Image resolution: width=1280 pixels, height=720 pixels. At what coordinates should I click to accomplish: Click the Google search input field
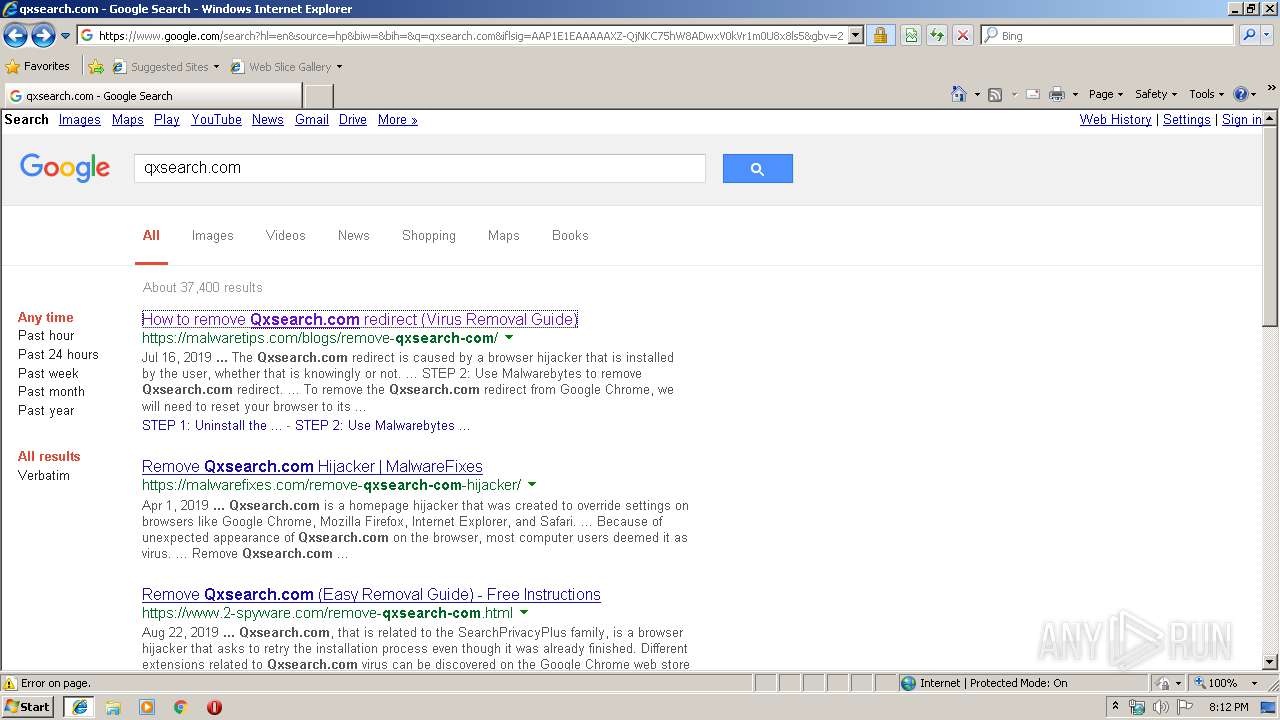(x=420, y=168)
